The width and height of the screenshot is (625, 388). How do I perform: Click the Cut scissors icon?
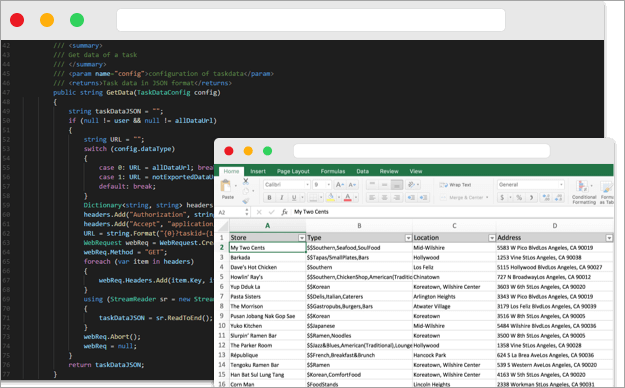(x=246, y=181)
